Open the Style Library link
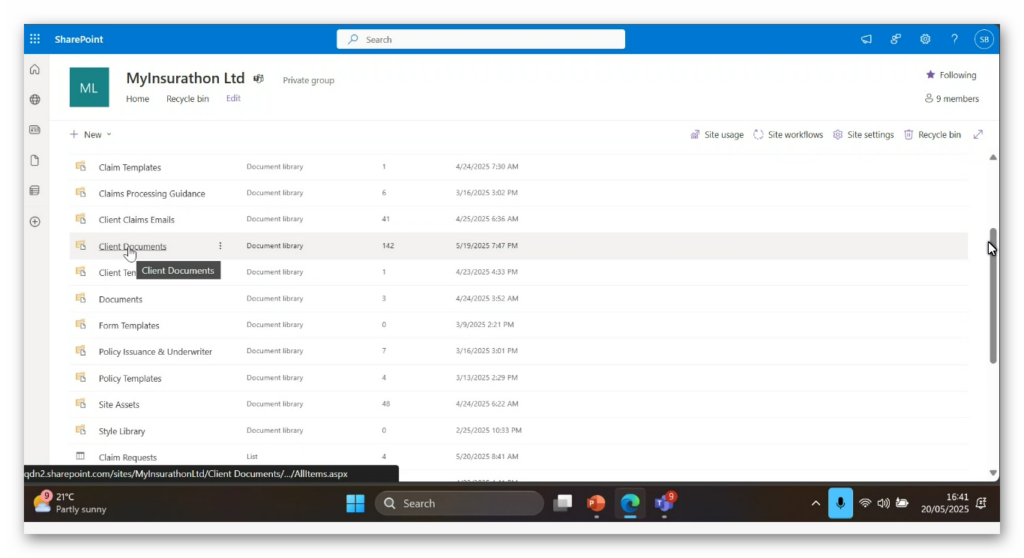 [121, 431]
